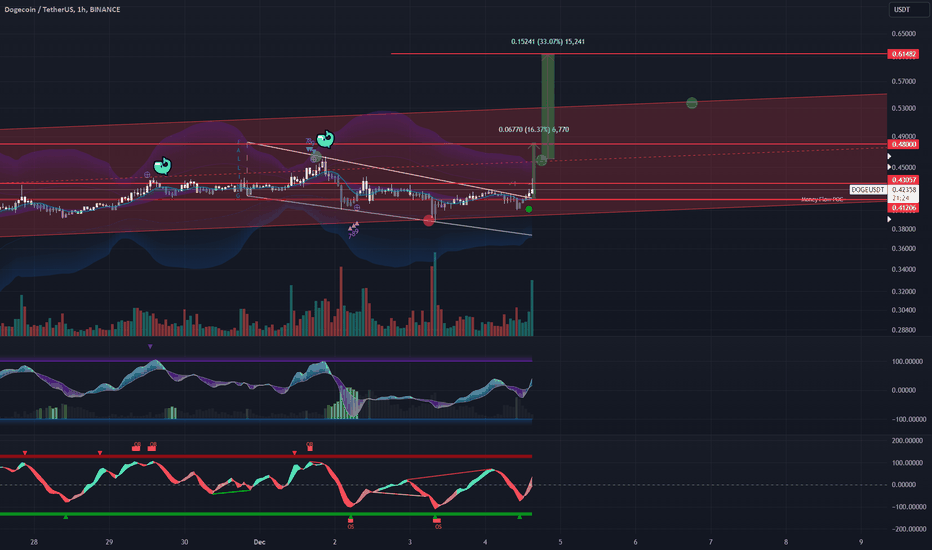Click the 0.65000 price axis label
The height and width of the screenshot is (550, 932).
(x=903, y=34)
